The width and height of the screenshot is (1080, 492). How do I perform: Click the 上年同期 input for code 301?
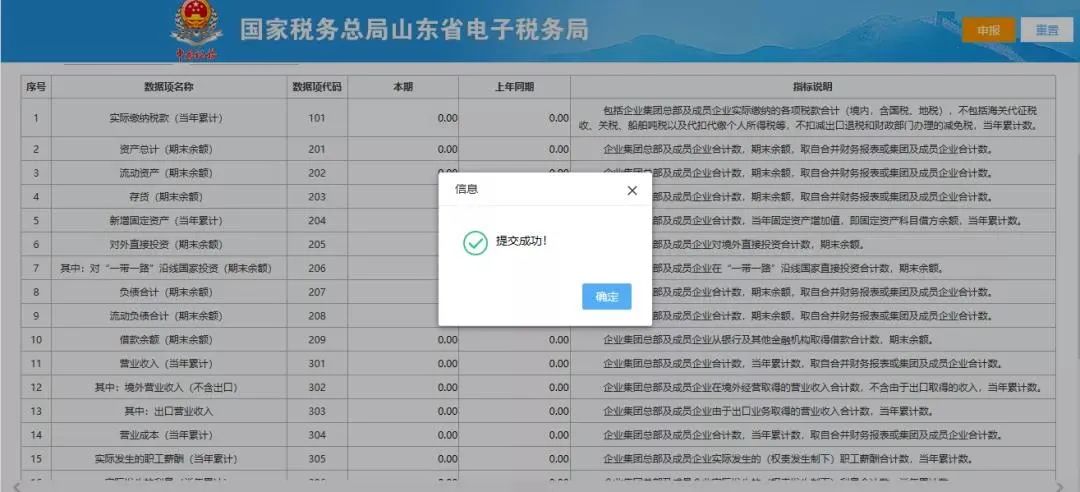pos(515,363)
